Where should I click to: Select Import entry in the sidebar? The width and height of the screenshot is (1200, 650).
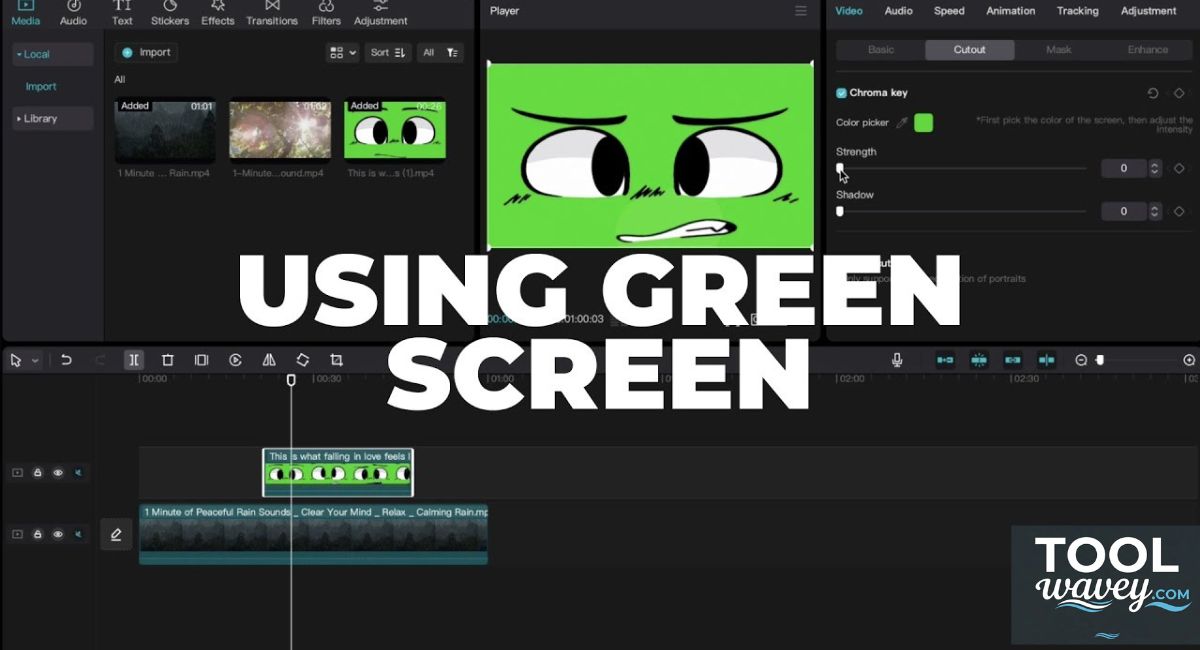coord(41,86)
